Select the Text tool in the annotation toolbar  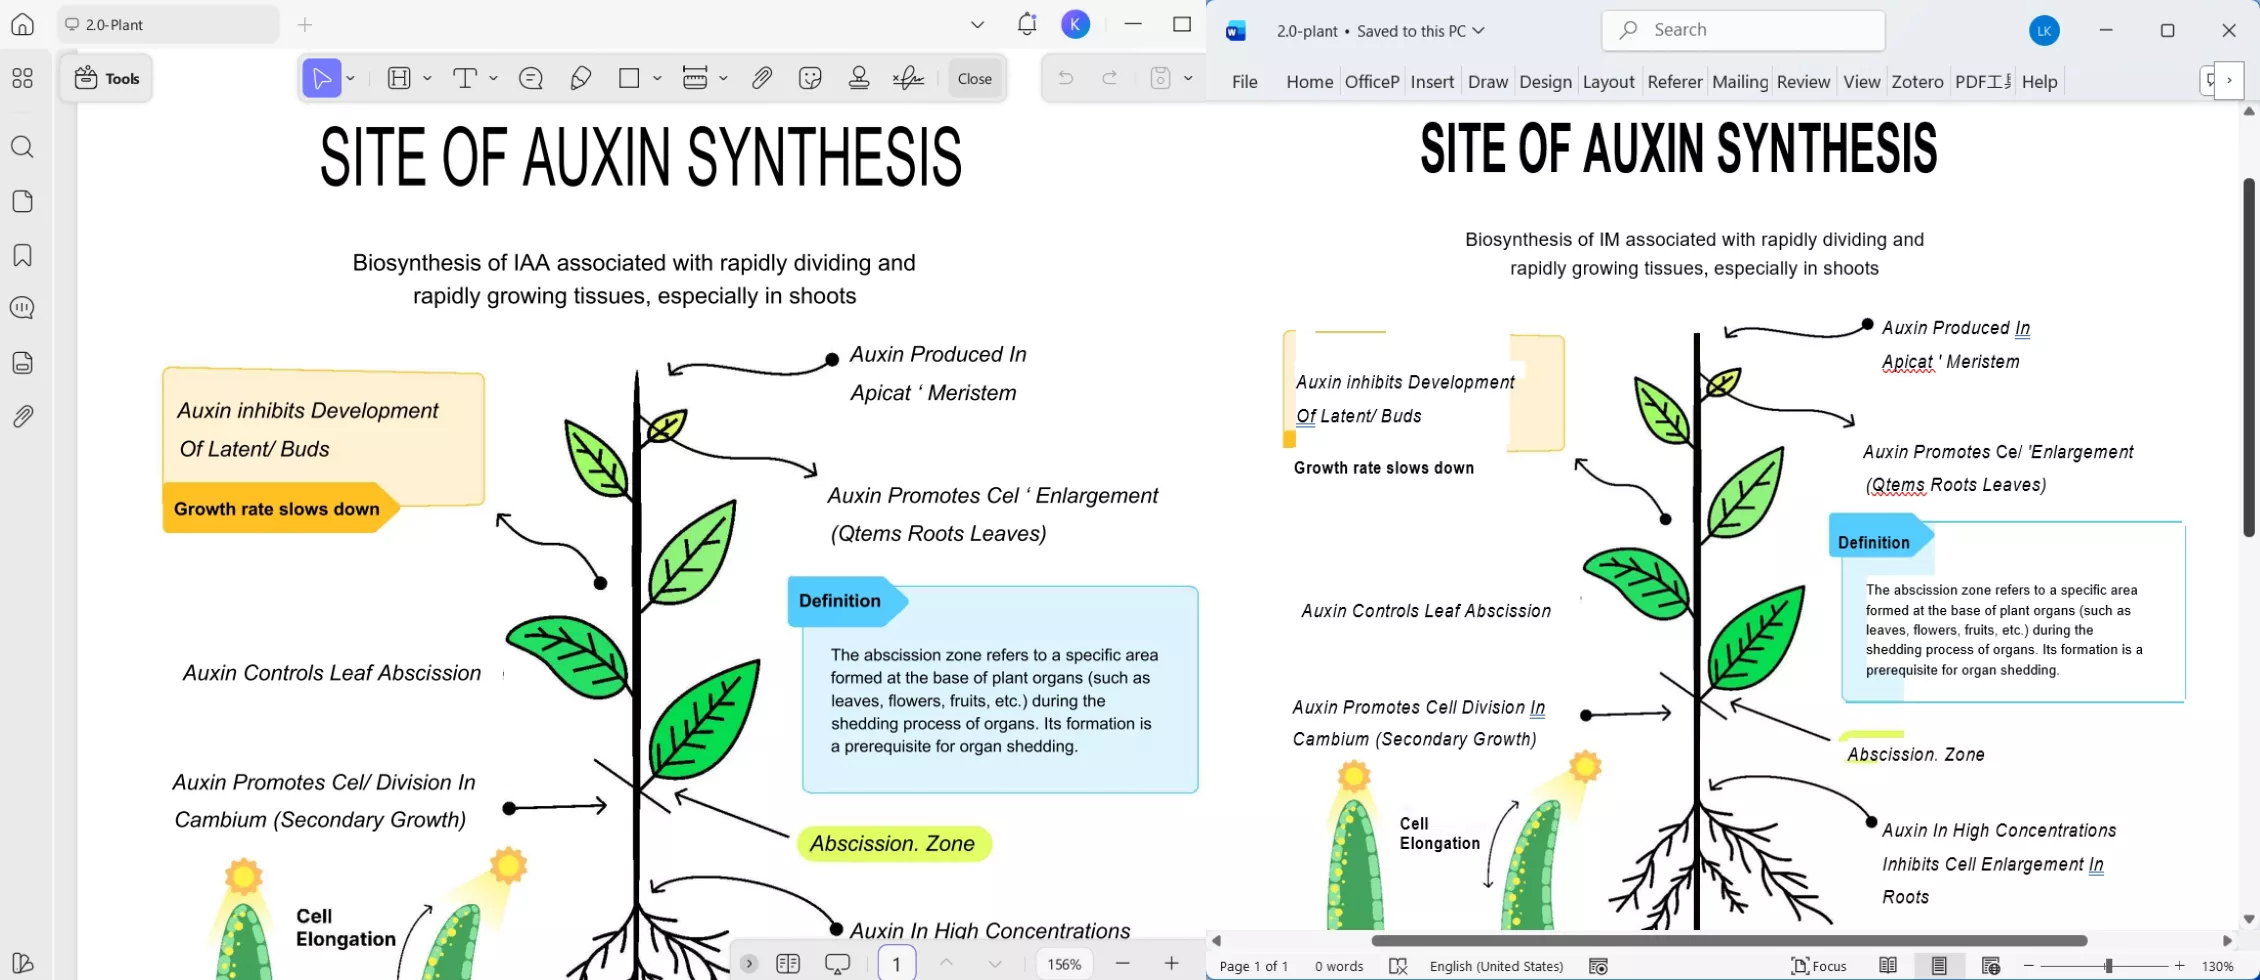pyautogui.click(x=466, y=78)
